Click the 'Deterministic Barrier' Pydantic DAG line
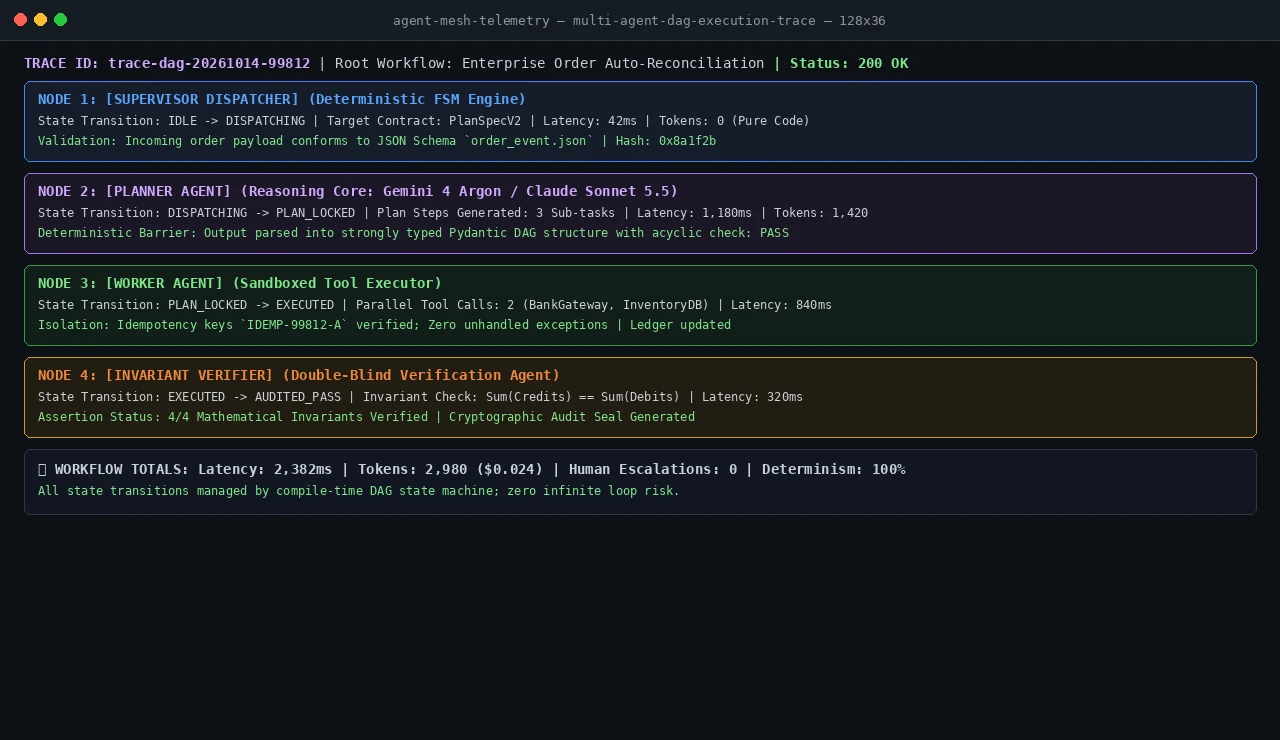Viewport: 1280px width, 740px height. [x=413, y=233]
